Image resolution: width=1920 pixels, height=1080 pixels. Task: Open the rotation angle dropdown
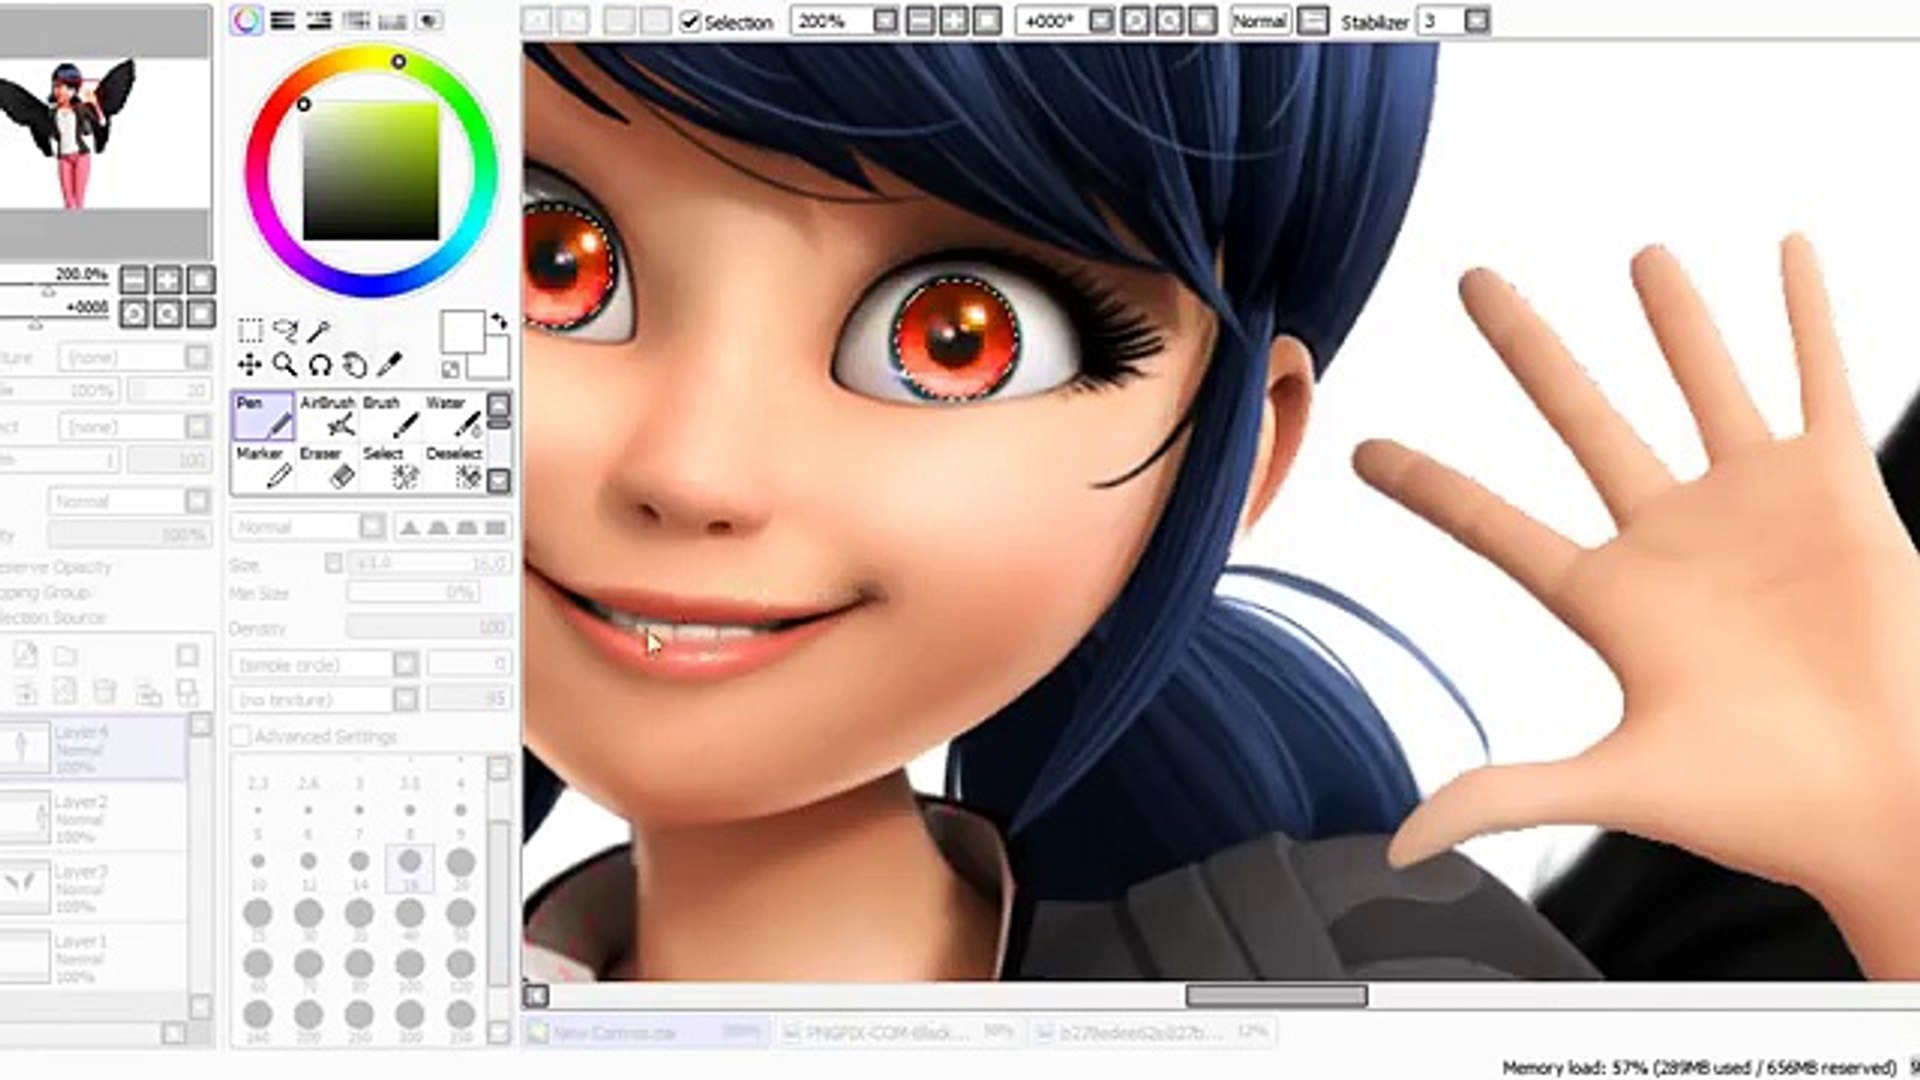(1100, 21)
